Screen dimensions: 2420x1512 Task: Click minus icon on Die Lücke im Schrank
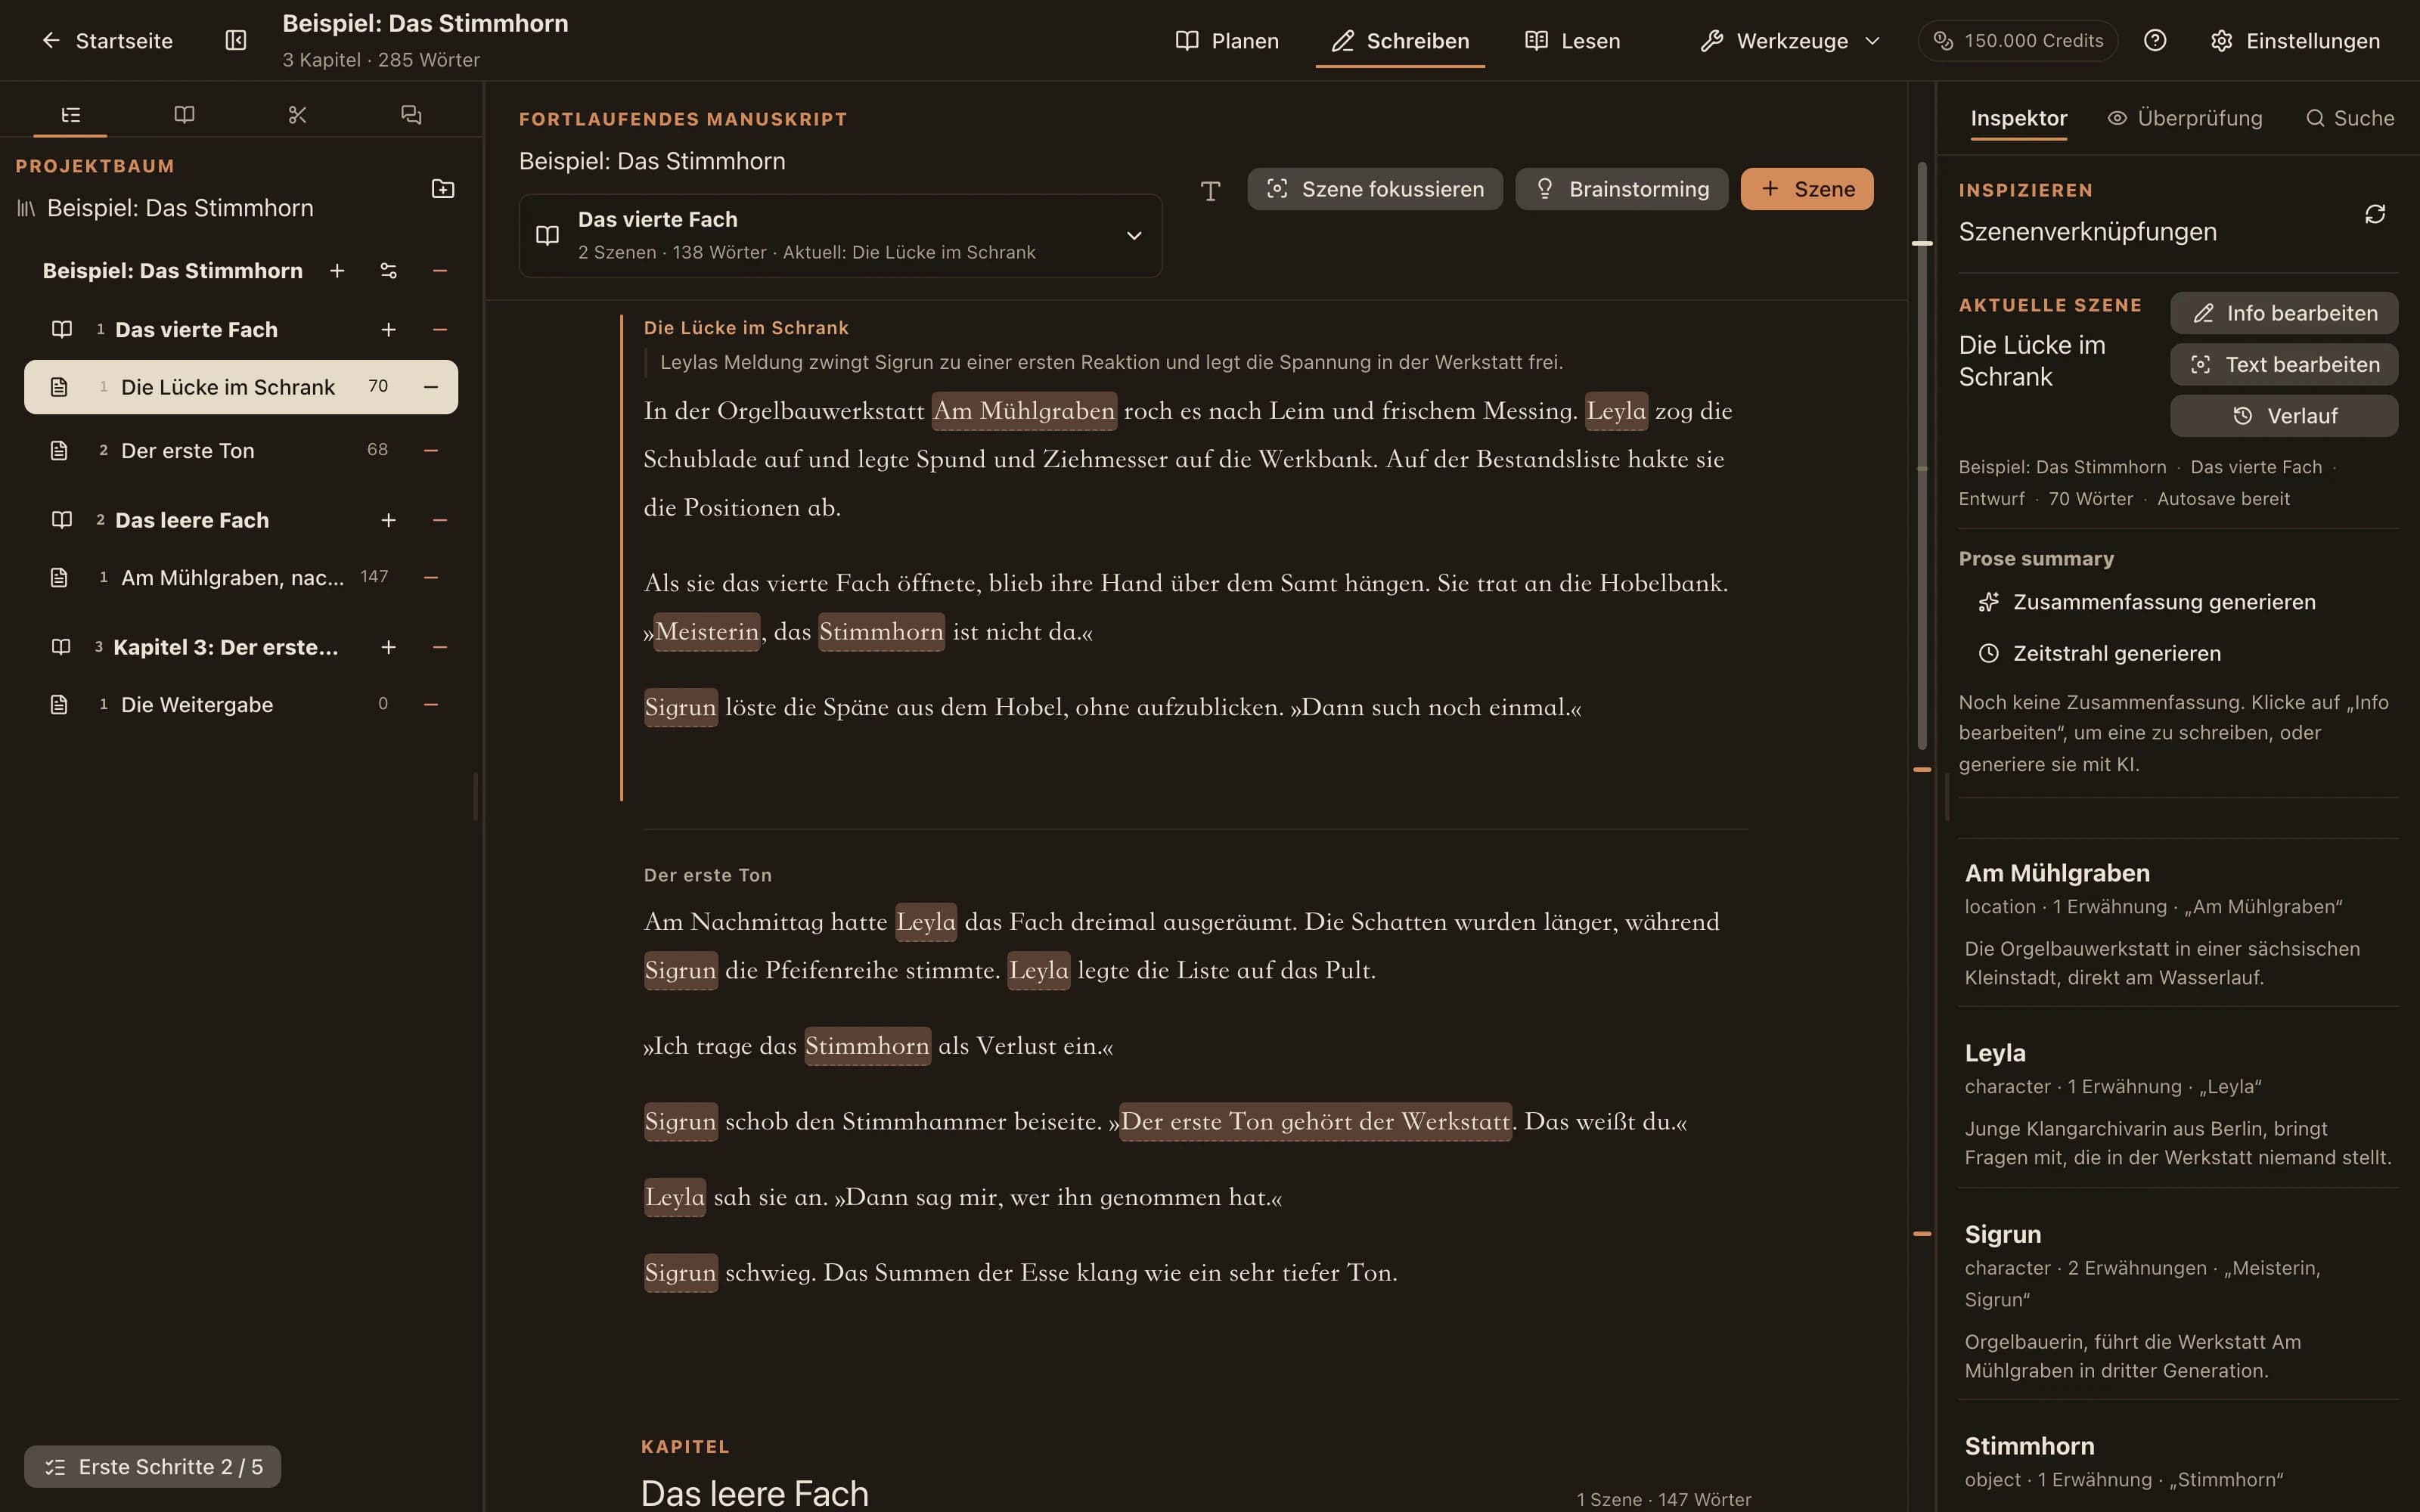431,387
